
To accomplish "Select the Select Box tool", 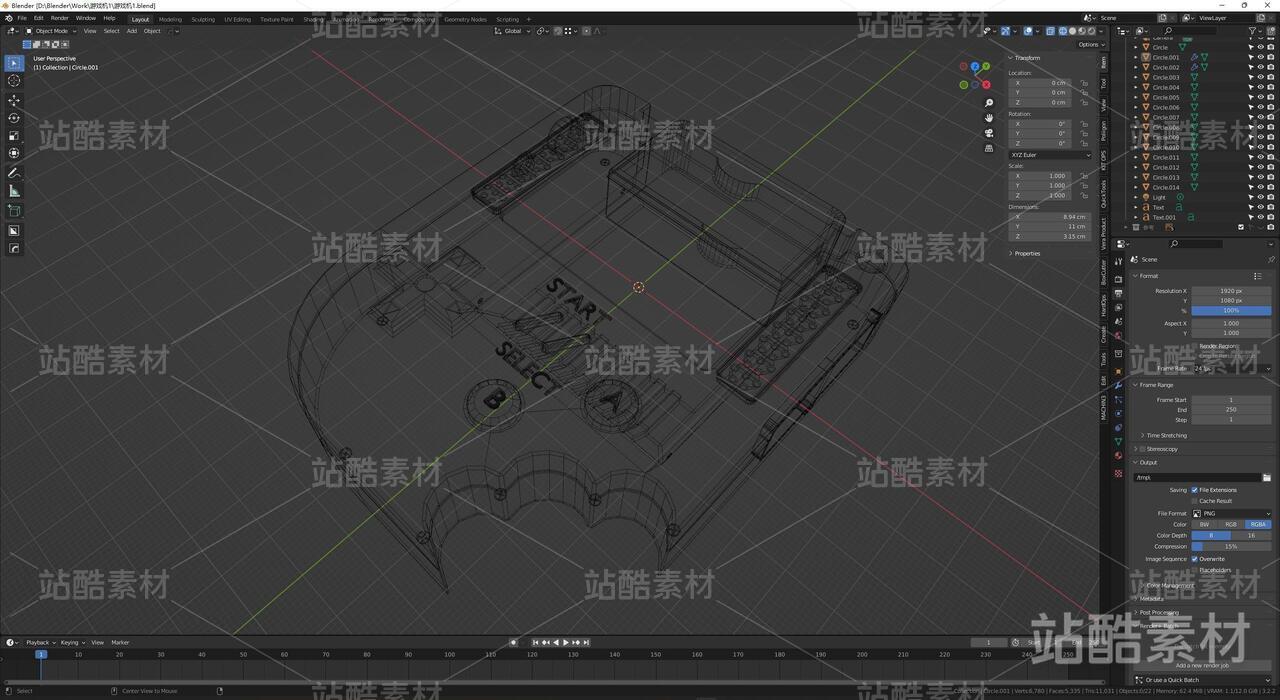I will click(x=14, y=63).
